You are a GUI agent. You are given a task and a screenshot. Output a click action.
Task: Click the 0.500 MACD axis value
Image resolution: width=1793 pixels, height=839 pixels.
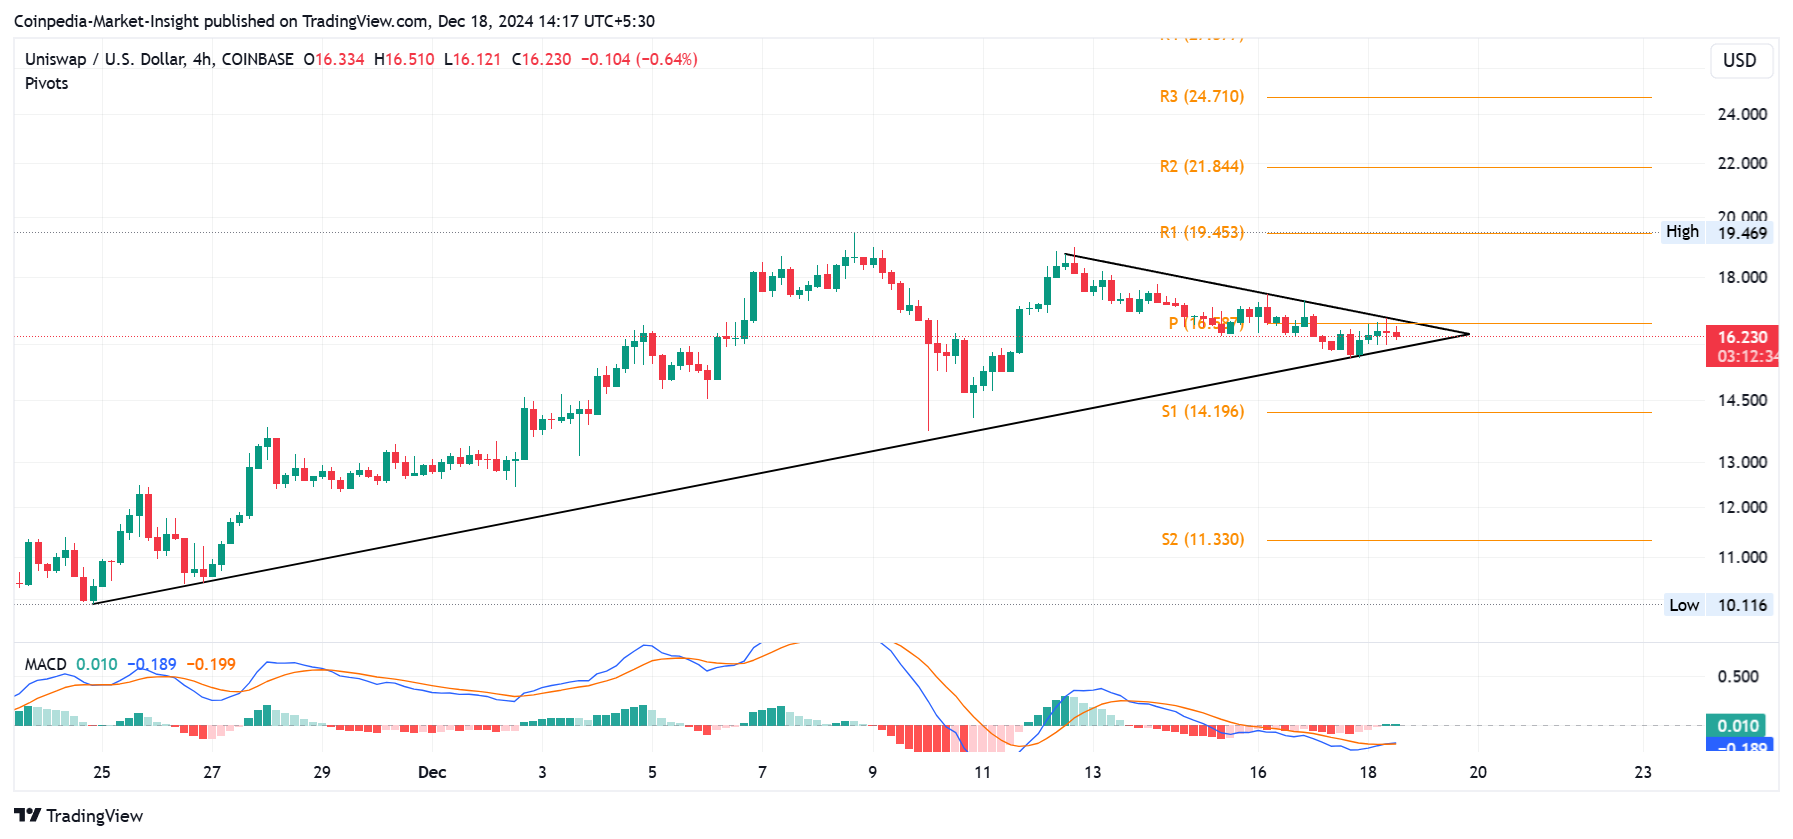pyautogui.click(x=1738, y=676)
